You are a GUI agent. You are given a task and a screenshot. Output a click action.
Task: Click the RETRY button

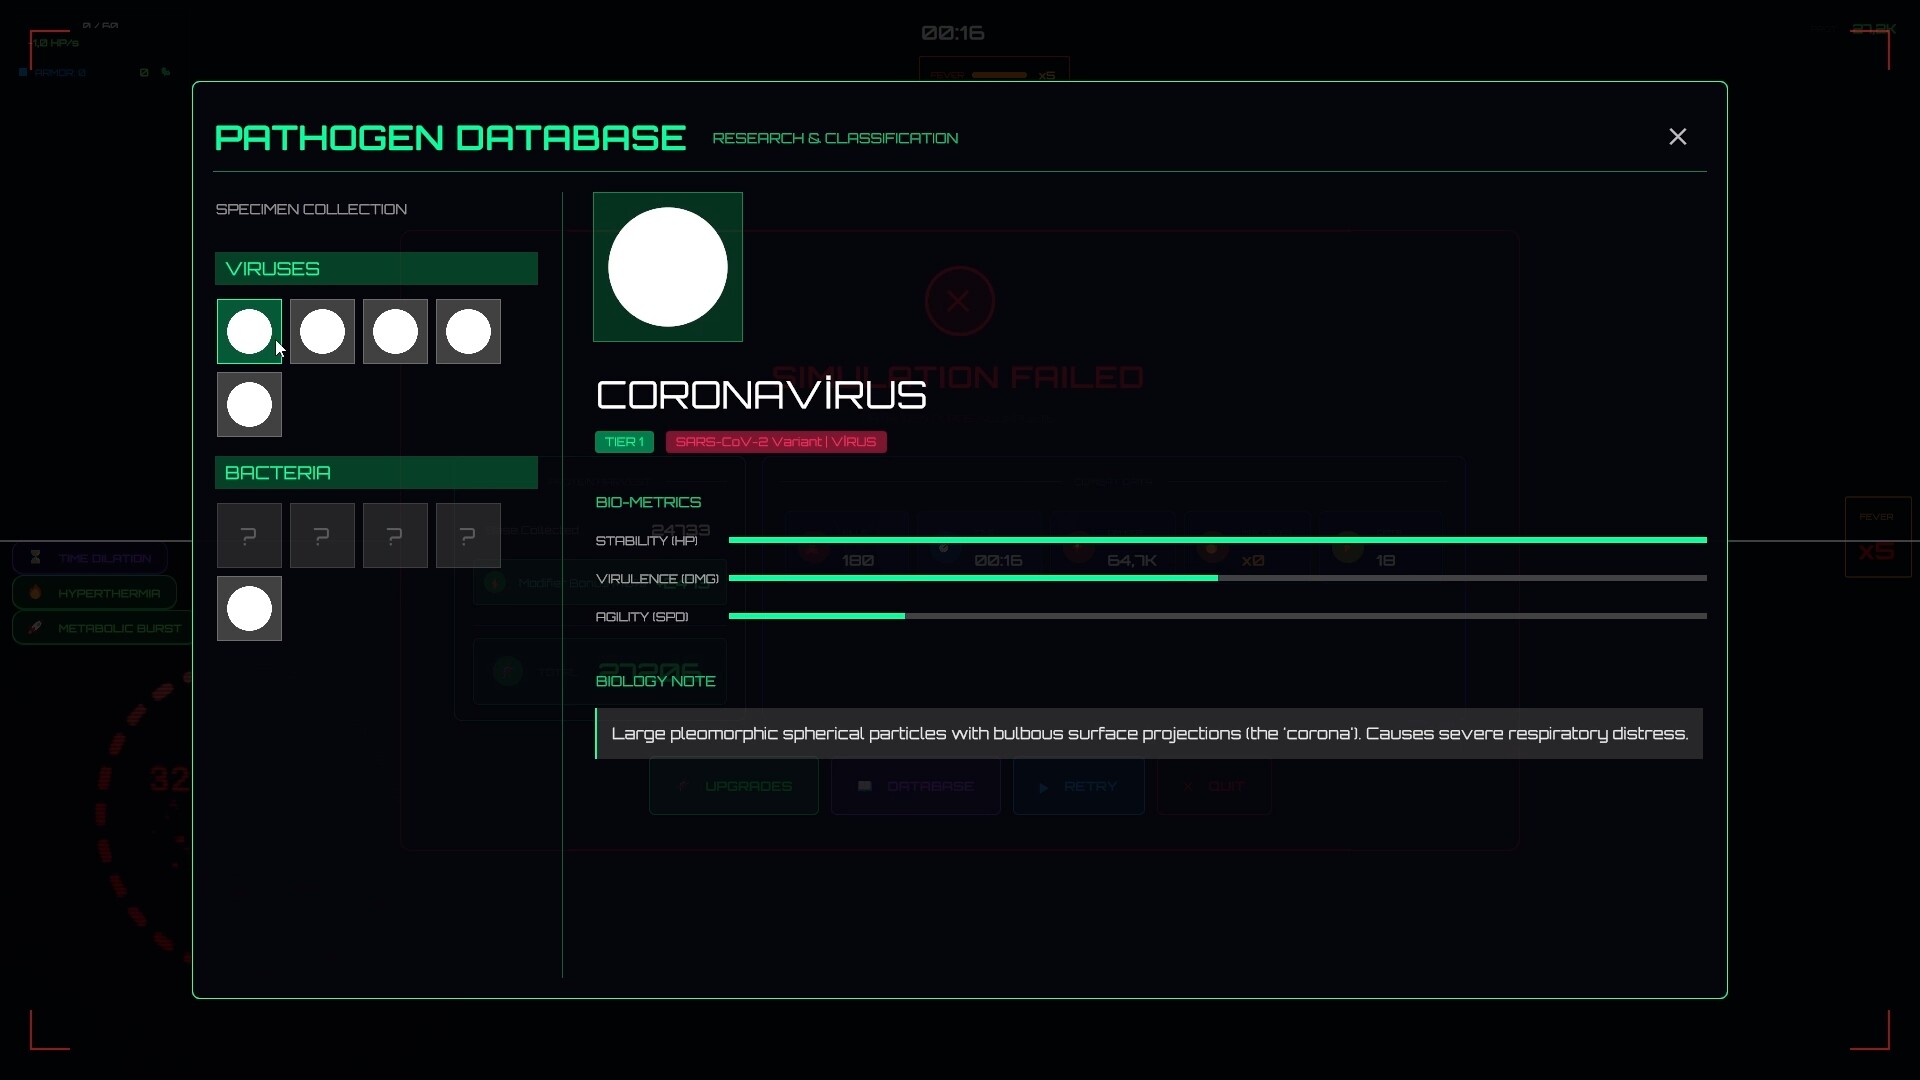point(1079,787)
